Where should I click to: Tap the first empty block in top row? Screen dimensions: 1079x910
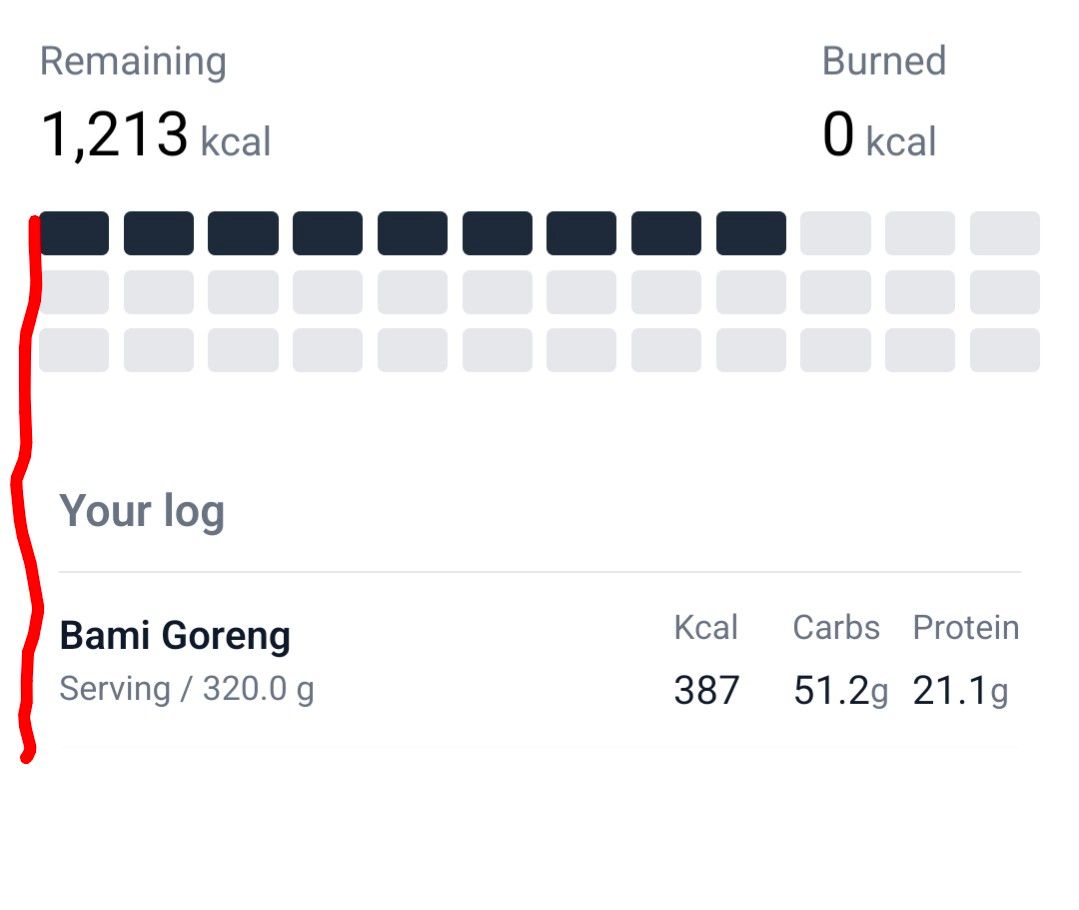835,233
